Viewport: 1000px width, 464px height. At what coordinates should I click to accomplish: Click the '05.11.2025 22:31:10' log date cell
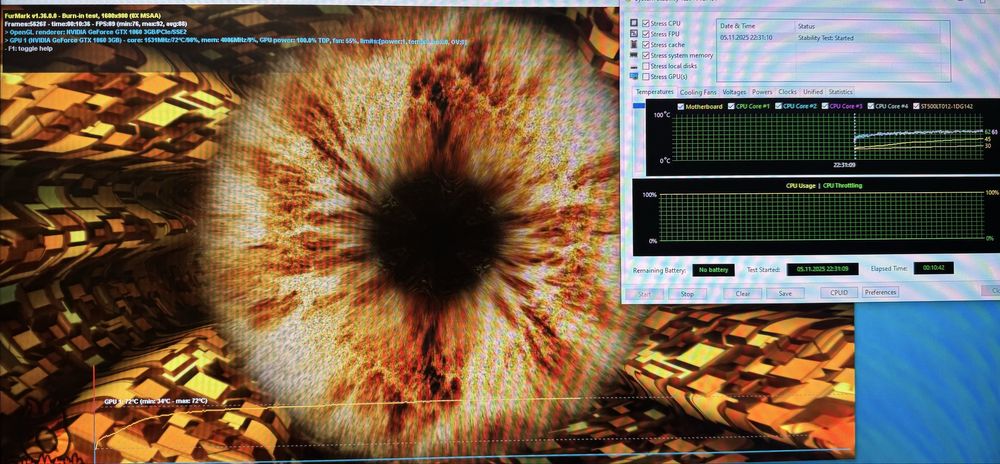pyautogui.click(x=746, y=38)
